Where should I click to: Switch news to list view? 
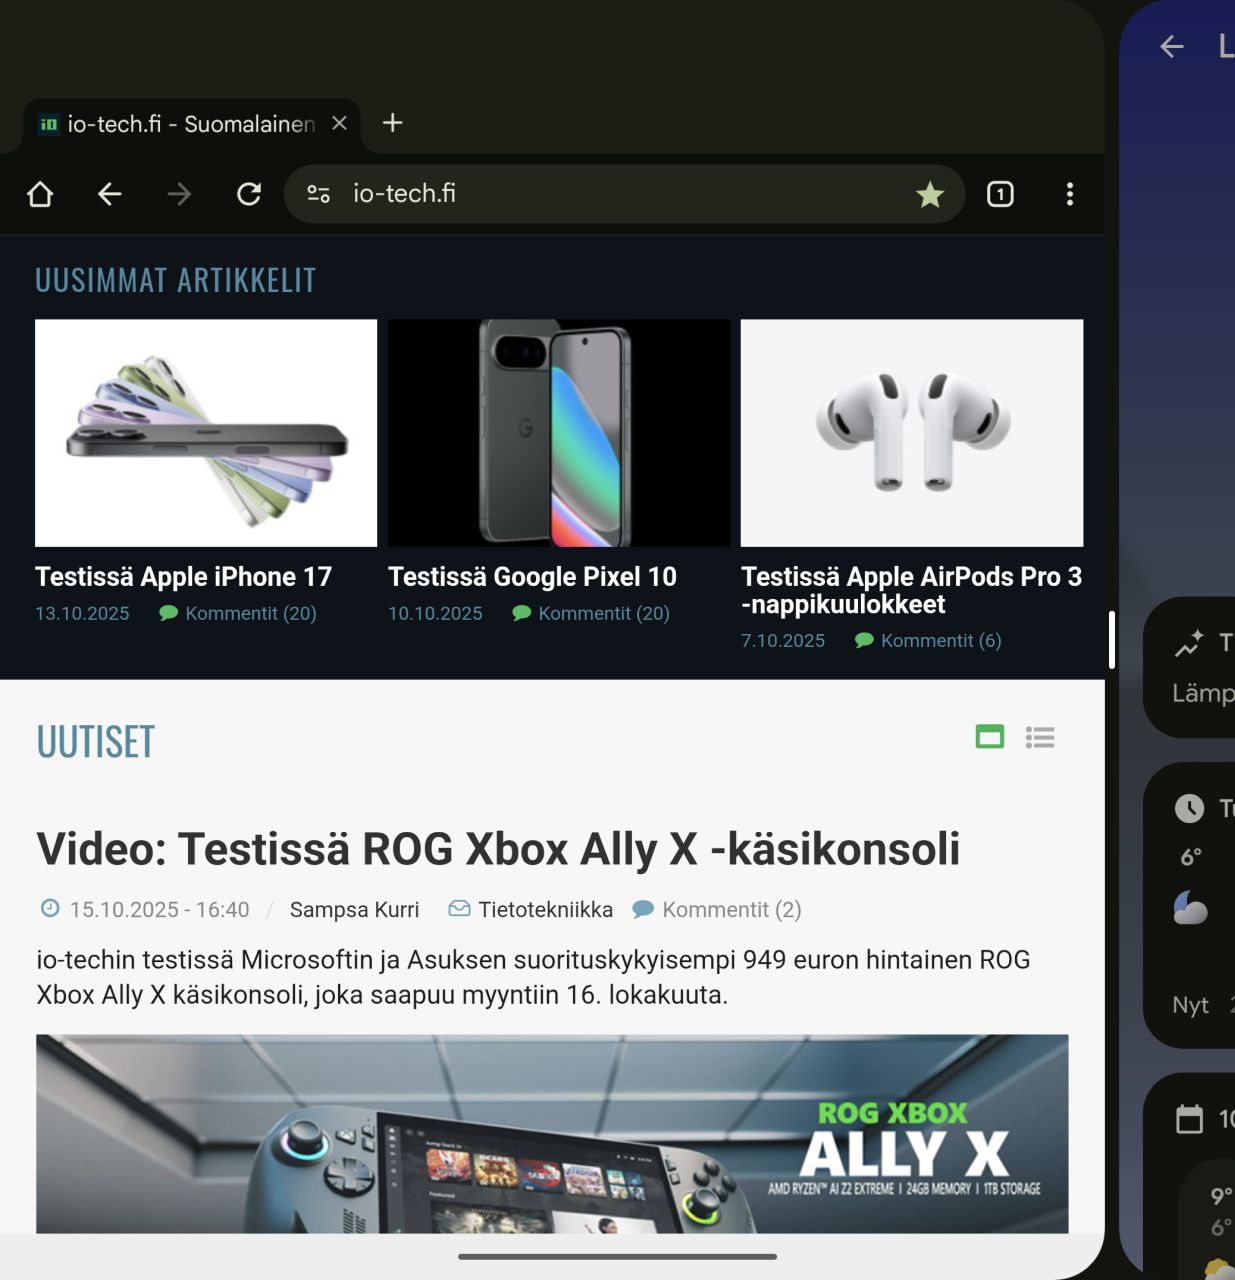tap(1040, 737)
